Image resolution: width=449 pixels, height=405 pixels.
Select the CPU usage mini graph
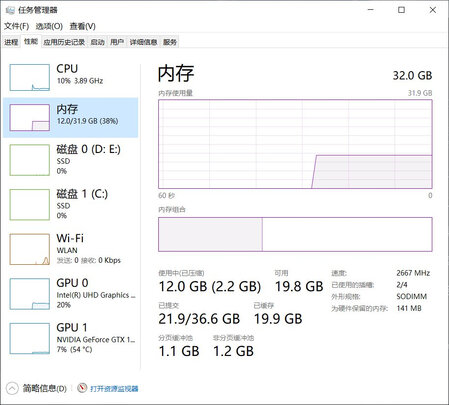click(x=30, y=77)
